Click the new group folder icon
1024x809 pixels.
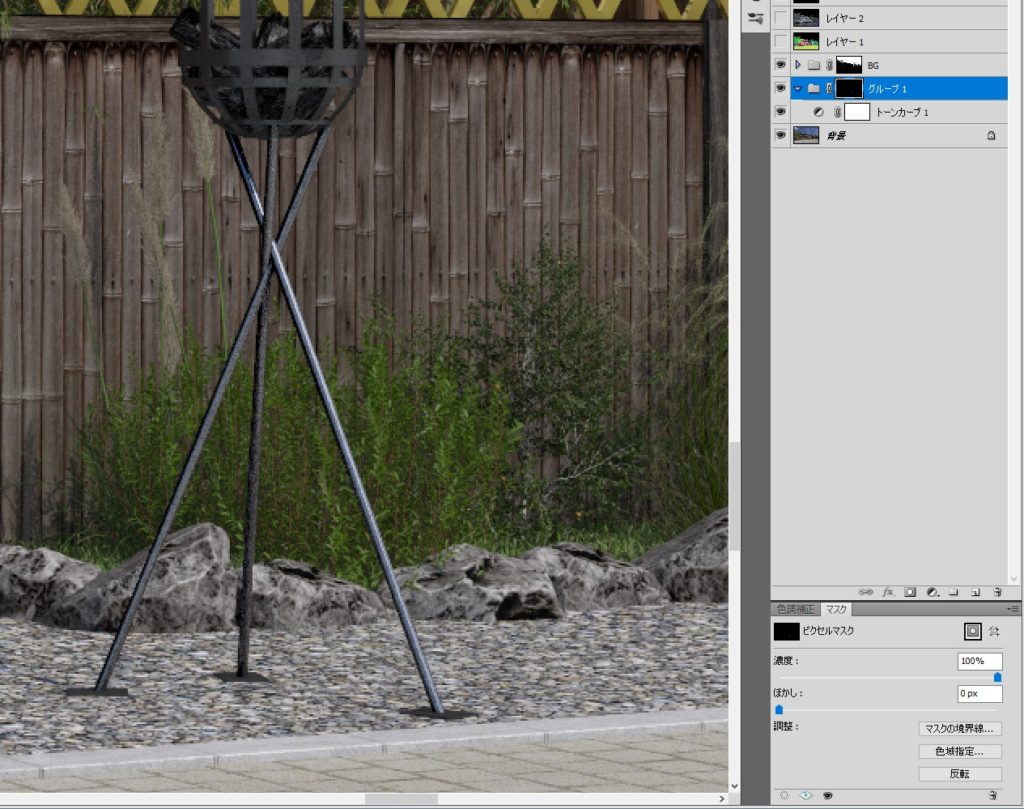(953, 591)
